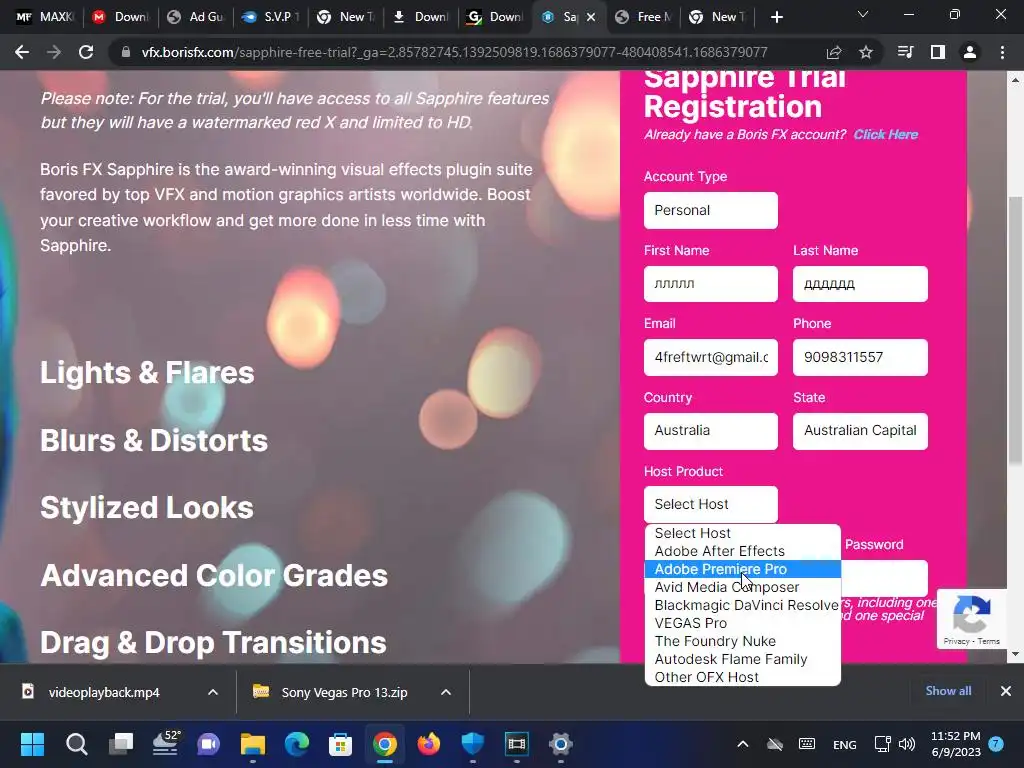Click the Phone number field
The image size is (1024, 768).
tap(860, 357)
